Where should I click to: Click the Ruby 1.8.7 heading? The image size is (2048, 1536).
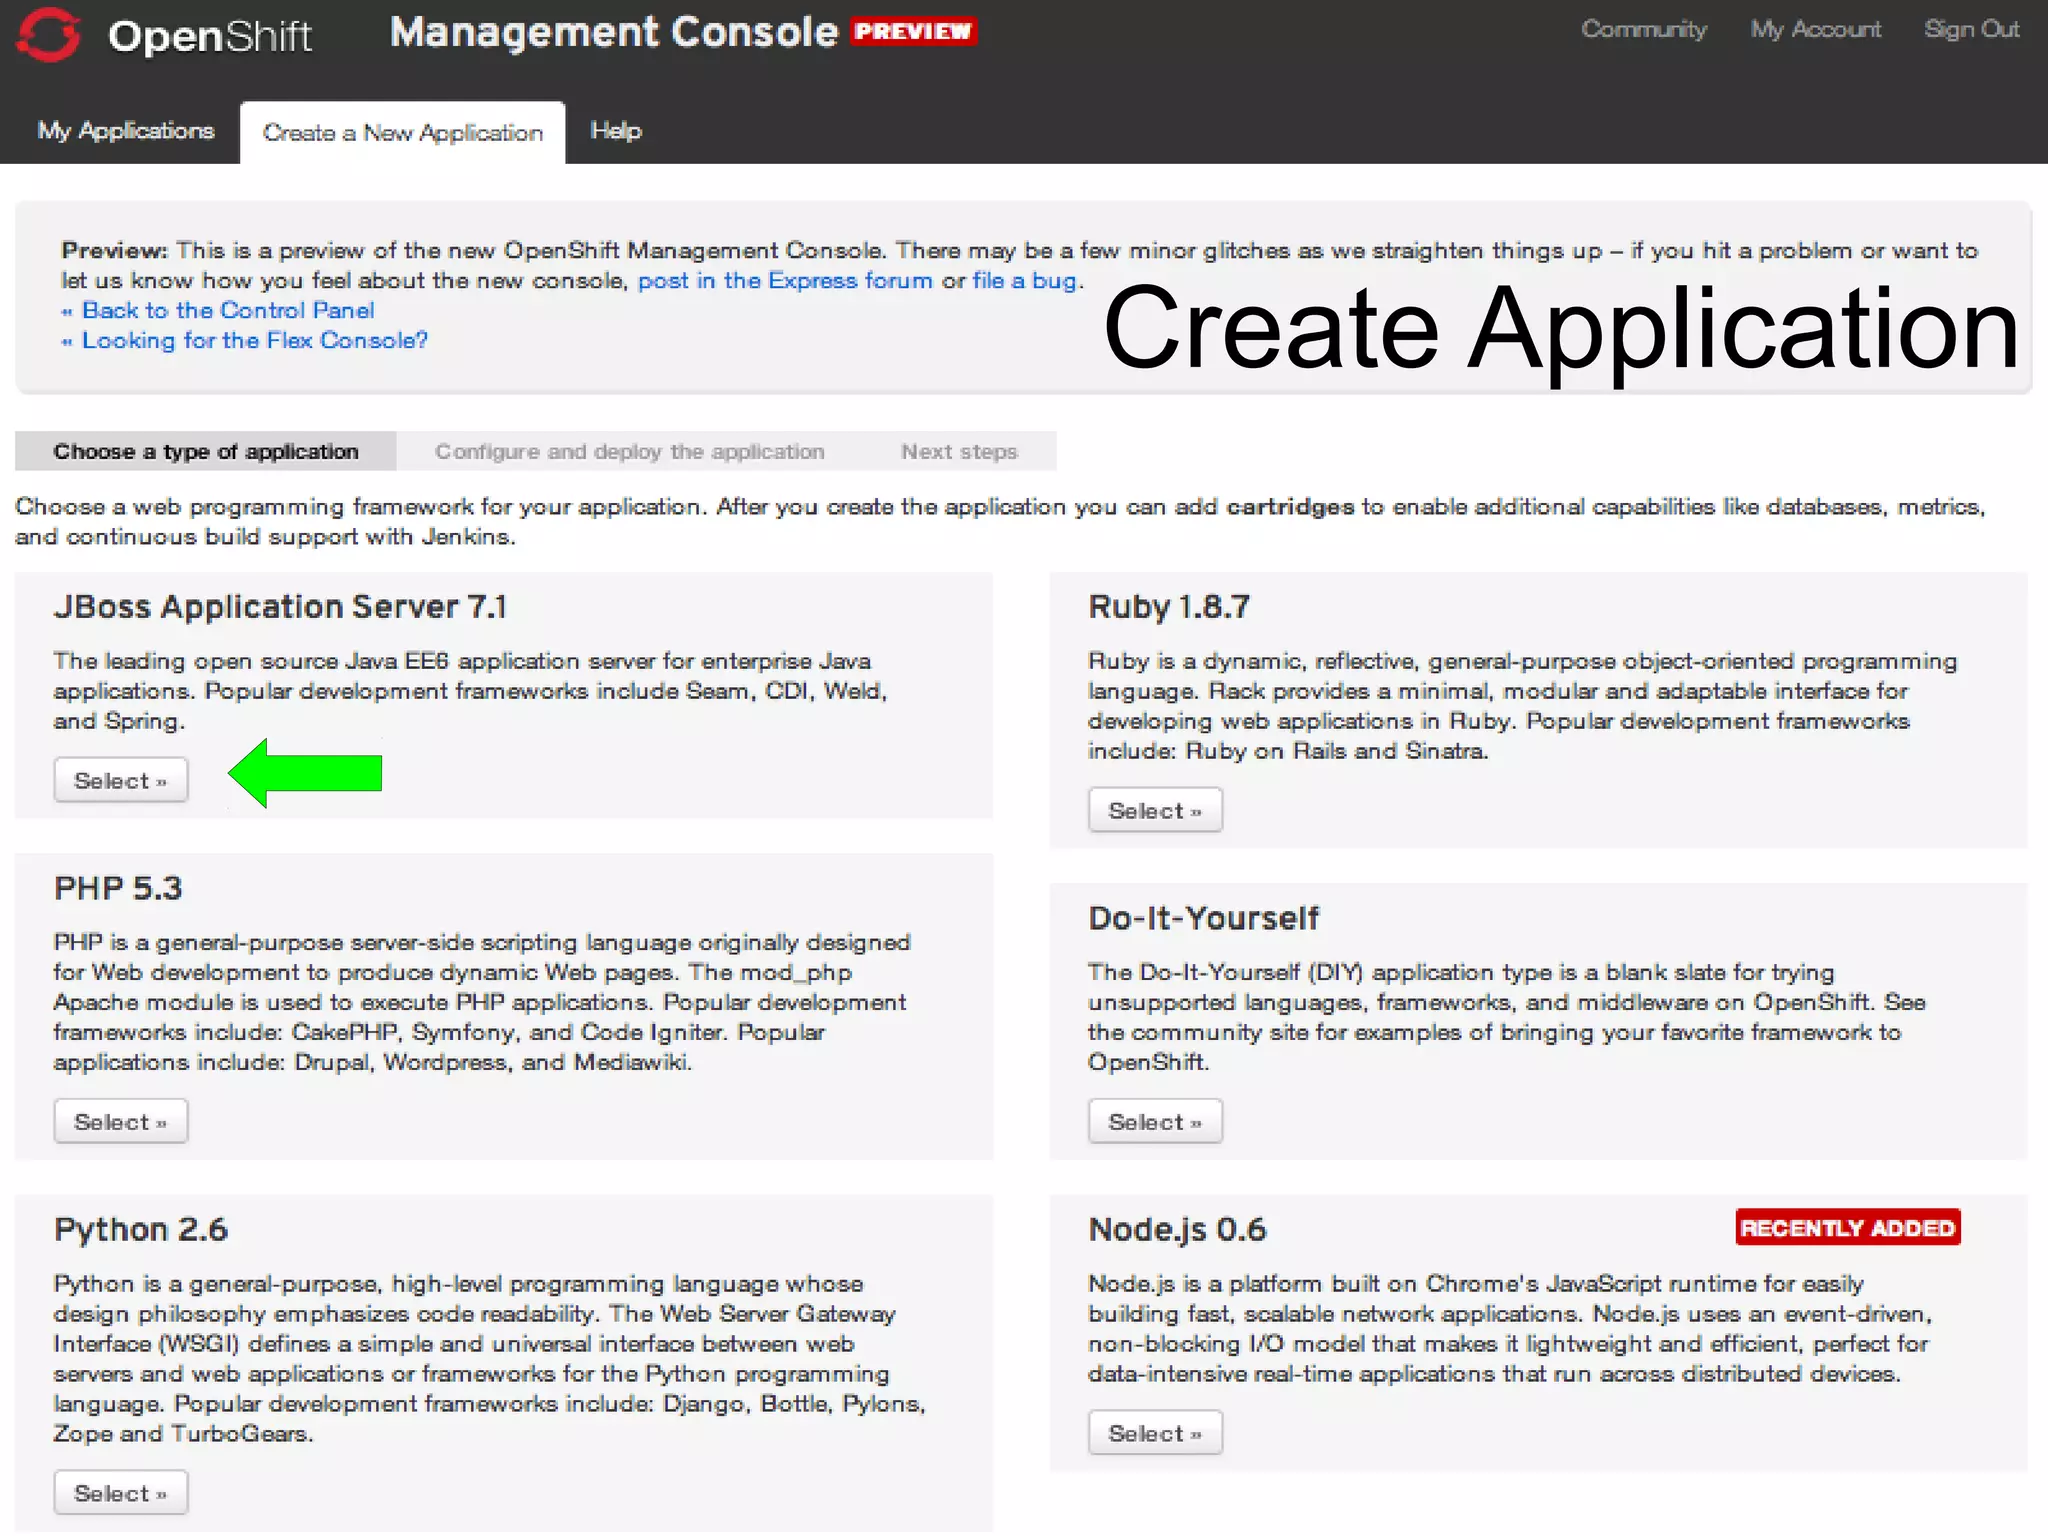click(x=1169, y=607)
